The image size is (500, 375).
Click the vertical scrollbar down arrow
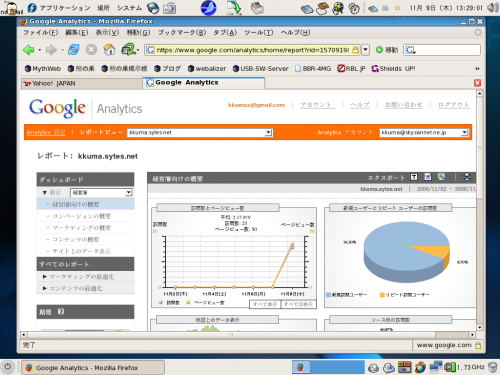pyautogui.click(x=480, y=327)
